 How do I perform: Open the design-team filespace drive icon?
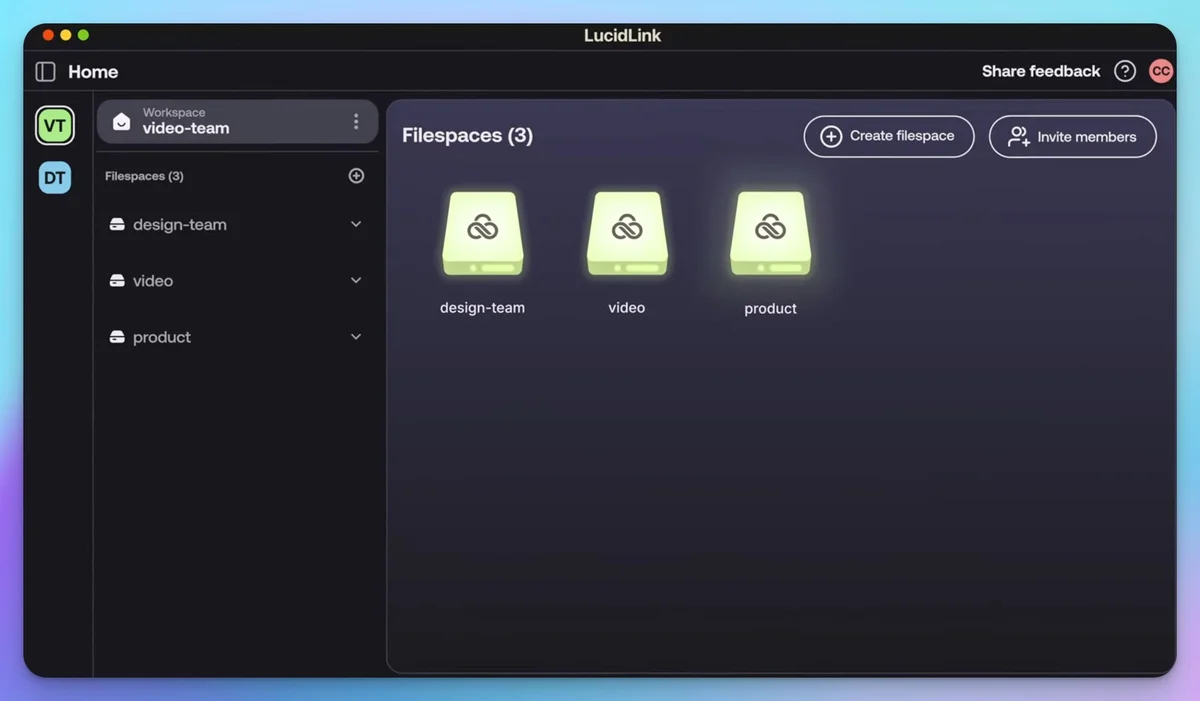point(482,234)
